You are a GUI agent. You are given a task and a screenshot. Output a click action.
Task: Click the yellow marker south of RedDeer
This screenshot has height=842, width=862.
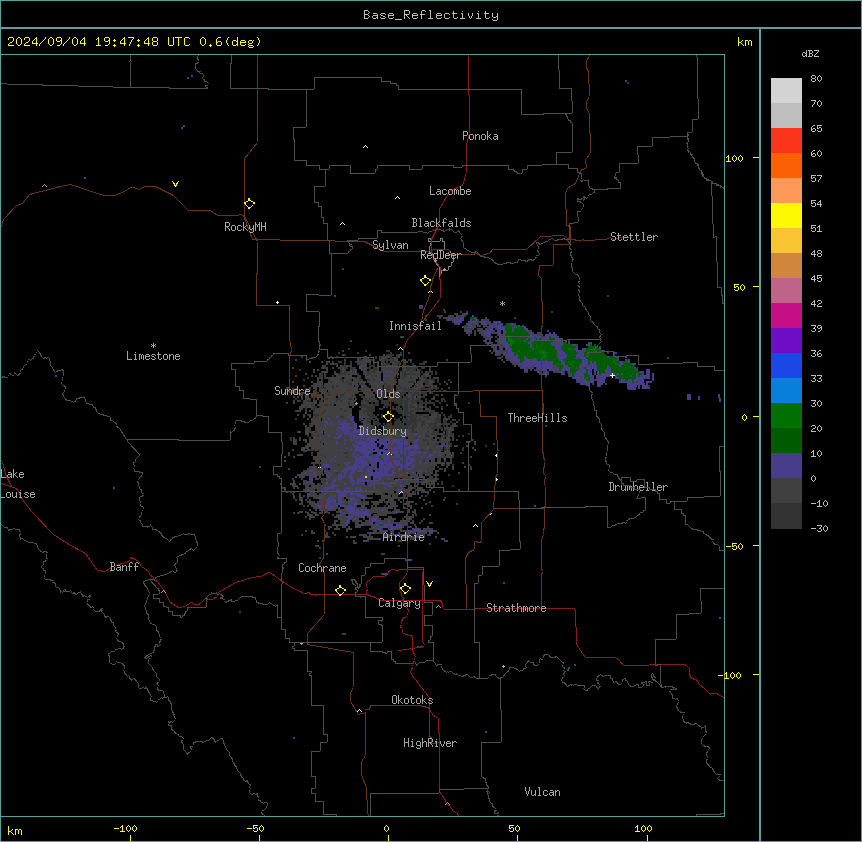click(x=425, y=281)
